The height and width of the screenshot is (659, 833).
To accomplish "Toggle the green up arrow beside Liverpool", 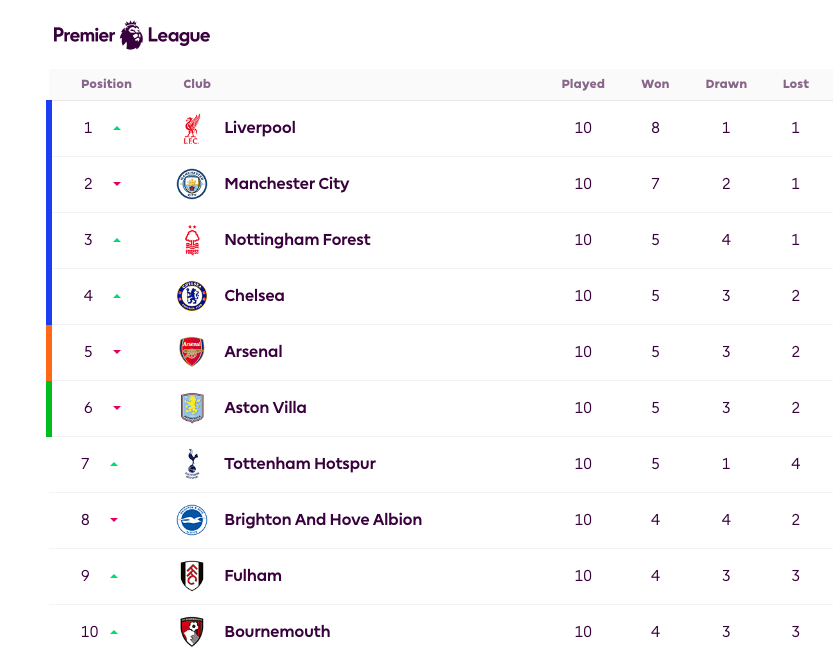I will click(x=118, y=128).
